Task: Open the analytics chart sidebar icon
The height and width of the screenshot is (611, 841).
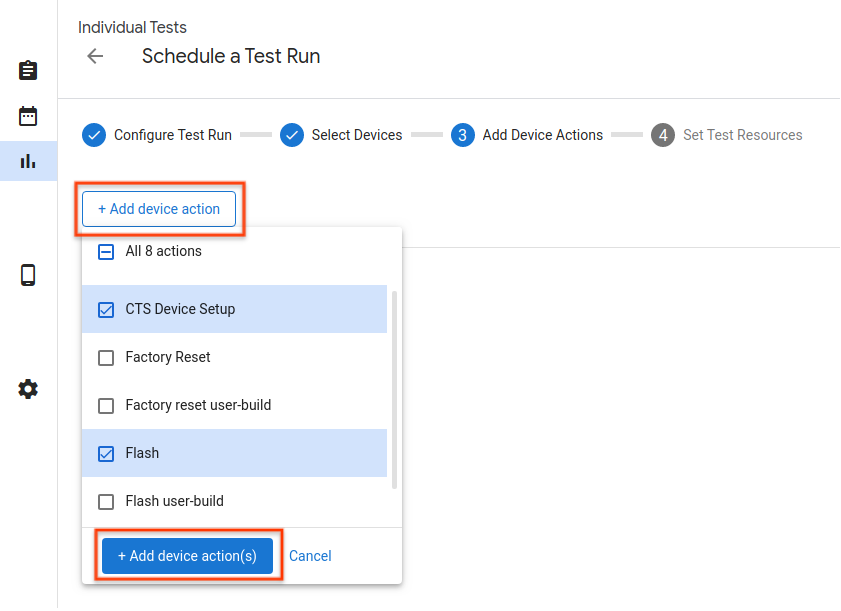Action: pos(27,160)
